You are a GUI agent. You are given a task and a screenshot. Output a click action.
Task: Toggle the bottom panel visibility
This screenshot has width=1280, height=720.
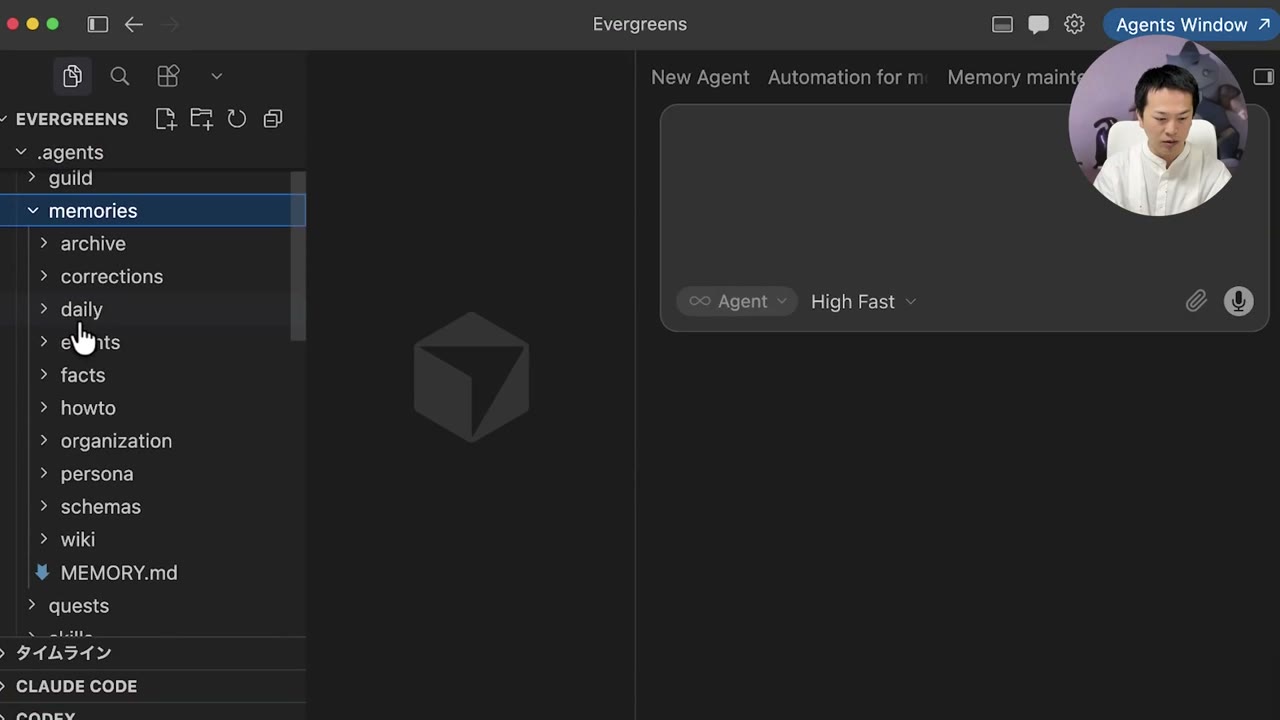(1002, 25)
